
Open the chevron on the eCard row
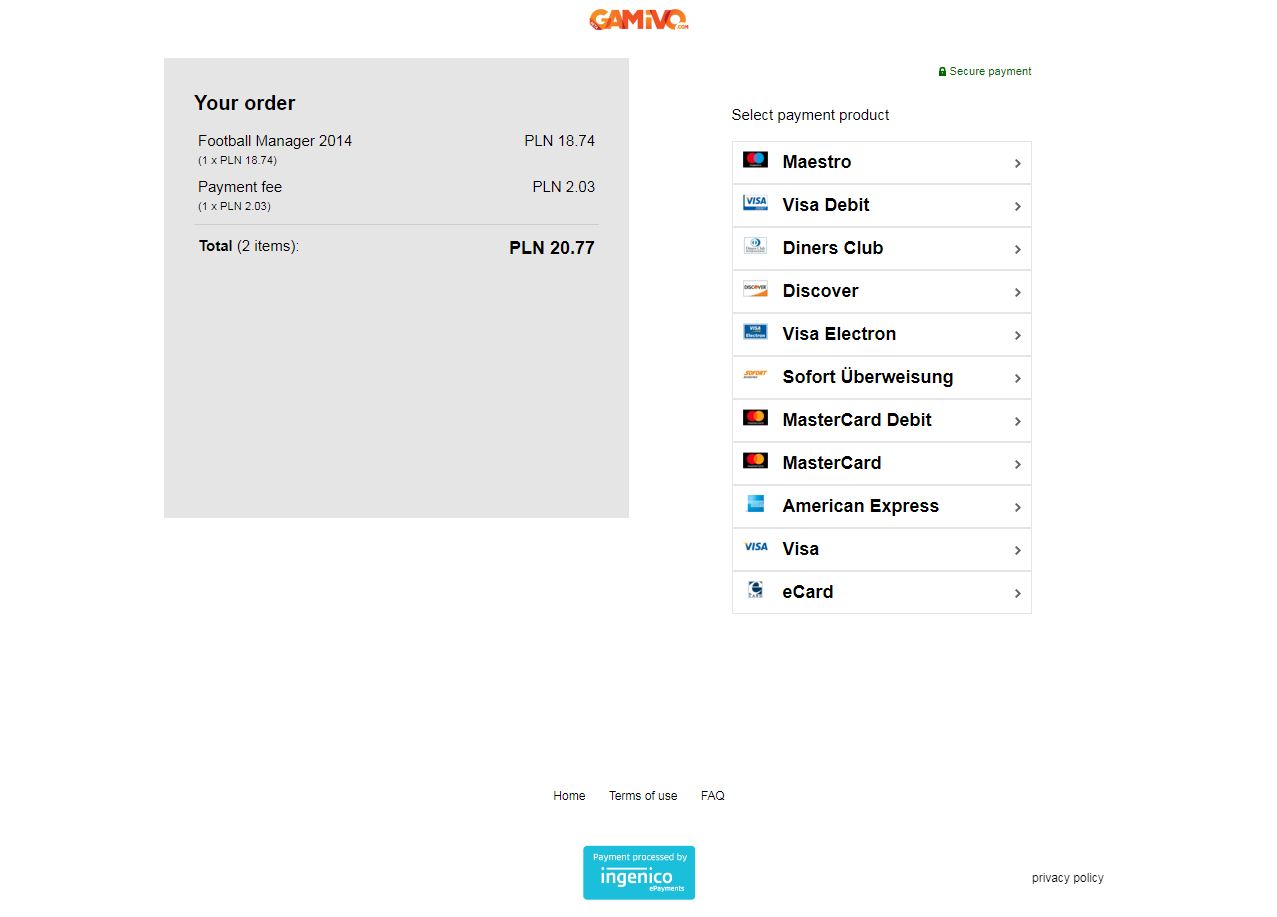tap(1017, 593)
